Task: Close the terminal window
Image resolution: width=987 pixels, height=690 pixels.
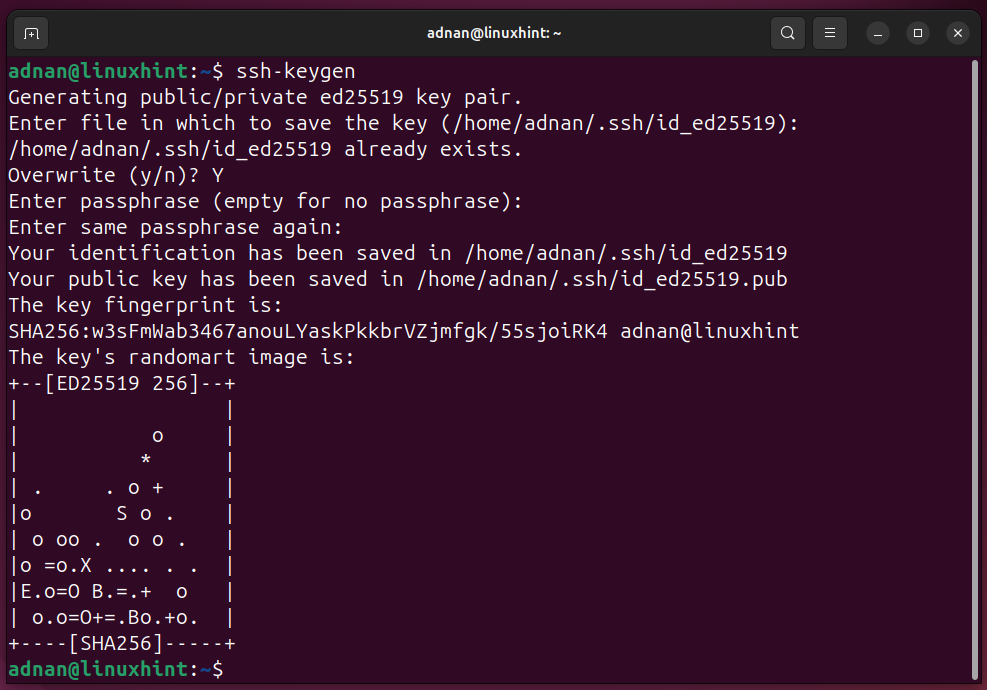Action: [957, 32]
